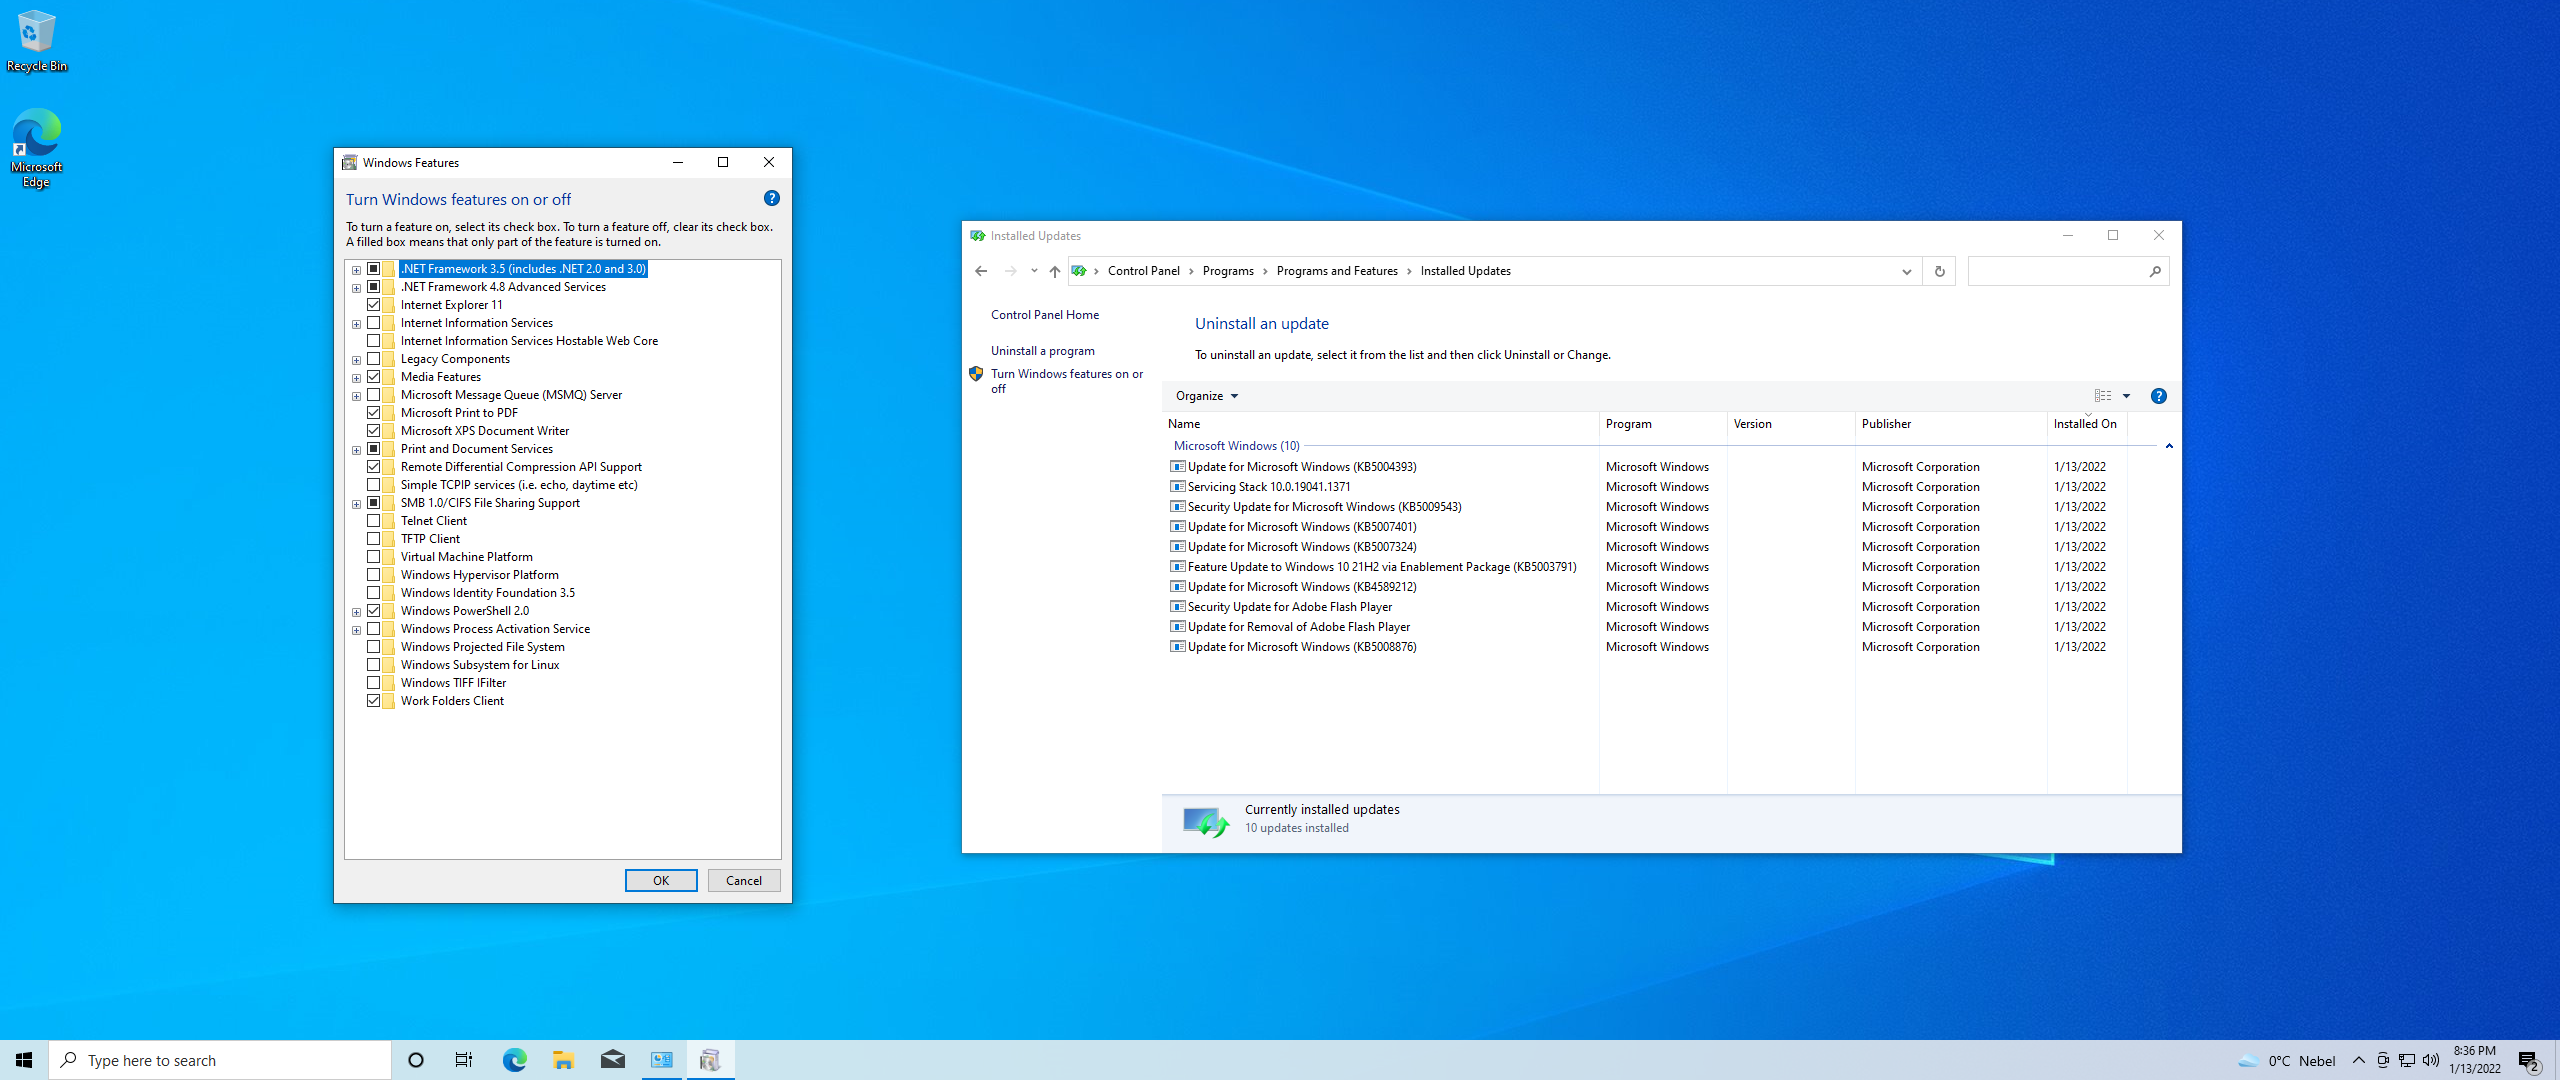
Task: Click OK in Windows Features
Action: point(661,881)
